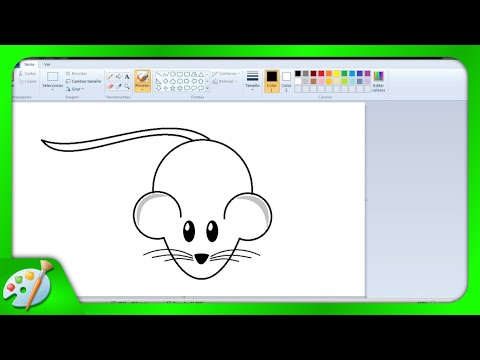The width and height of the screenshot is (480, 360).
Task: Pick the pink color swatch
Action: (x=321, y=81)
